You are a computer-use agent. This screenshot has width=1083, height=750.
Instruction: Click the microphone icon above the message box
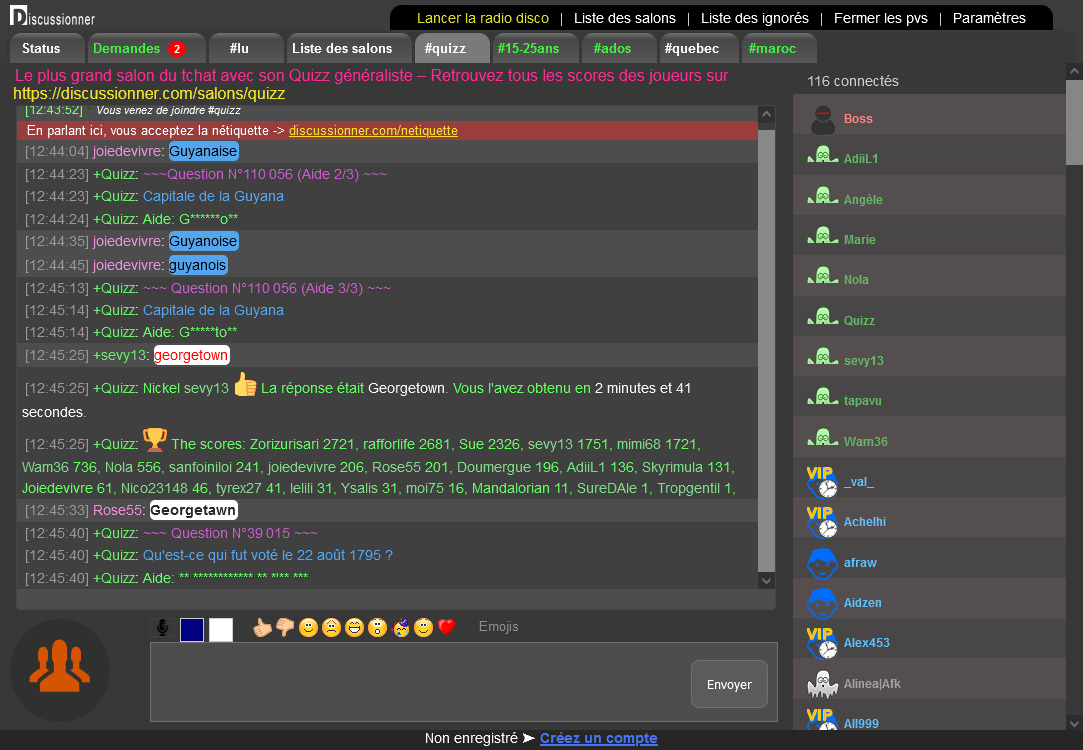coord(162,628)
